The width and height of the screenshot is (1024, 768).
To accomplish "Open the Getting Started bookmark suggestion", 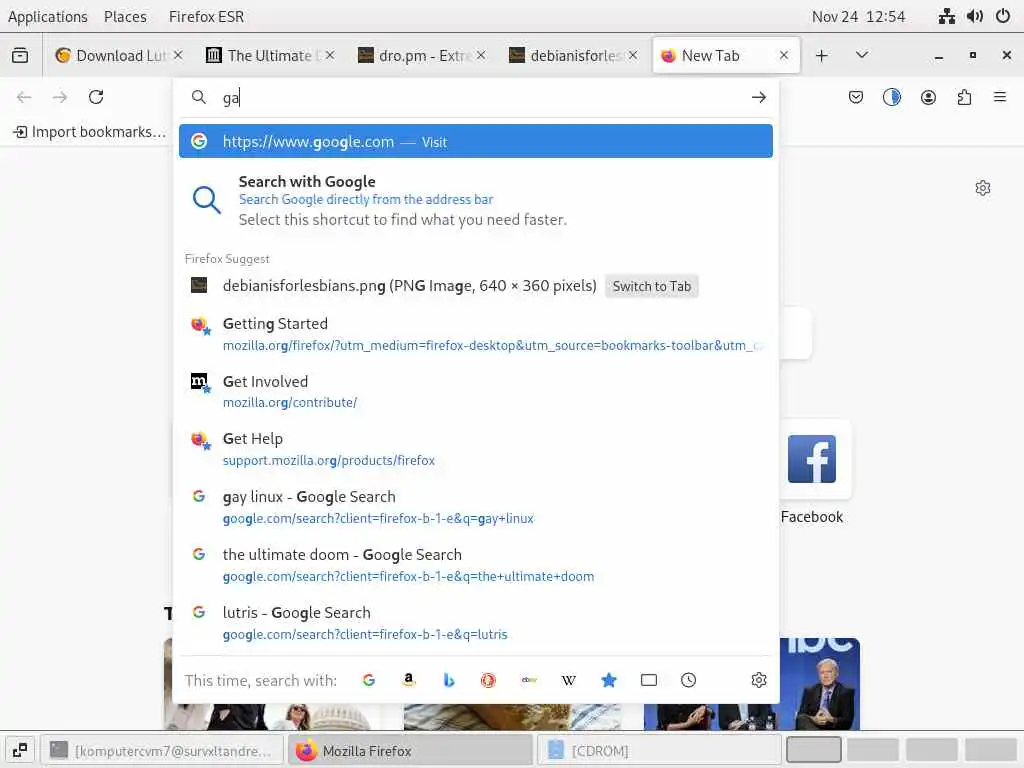I will 475,334.
